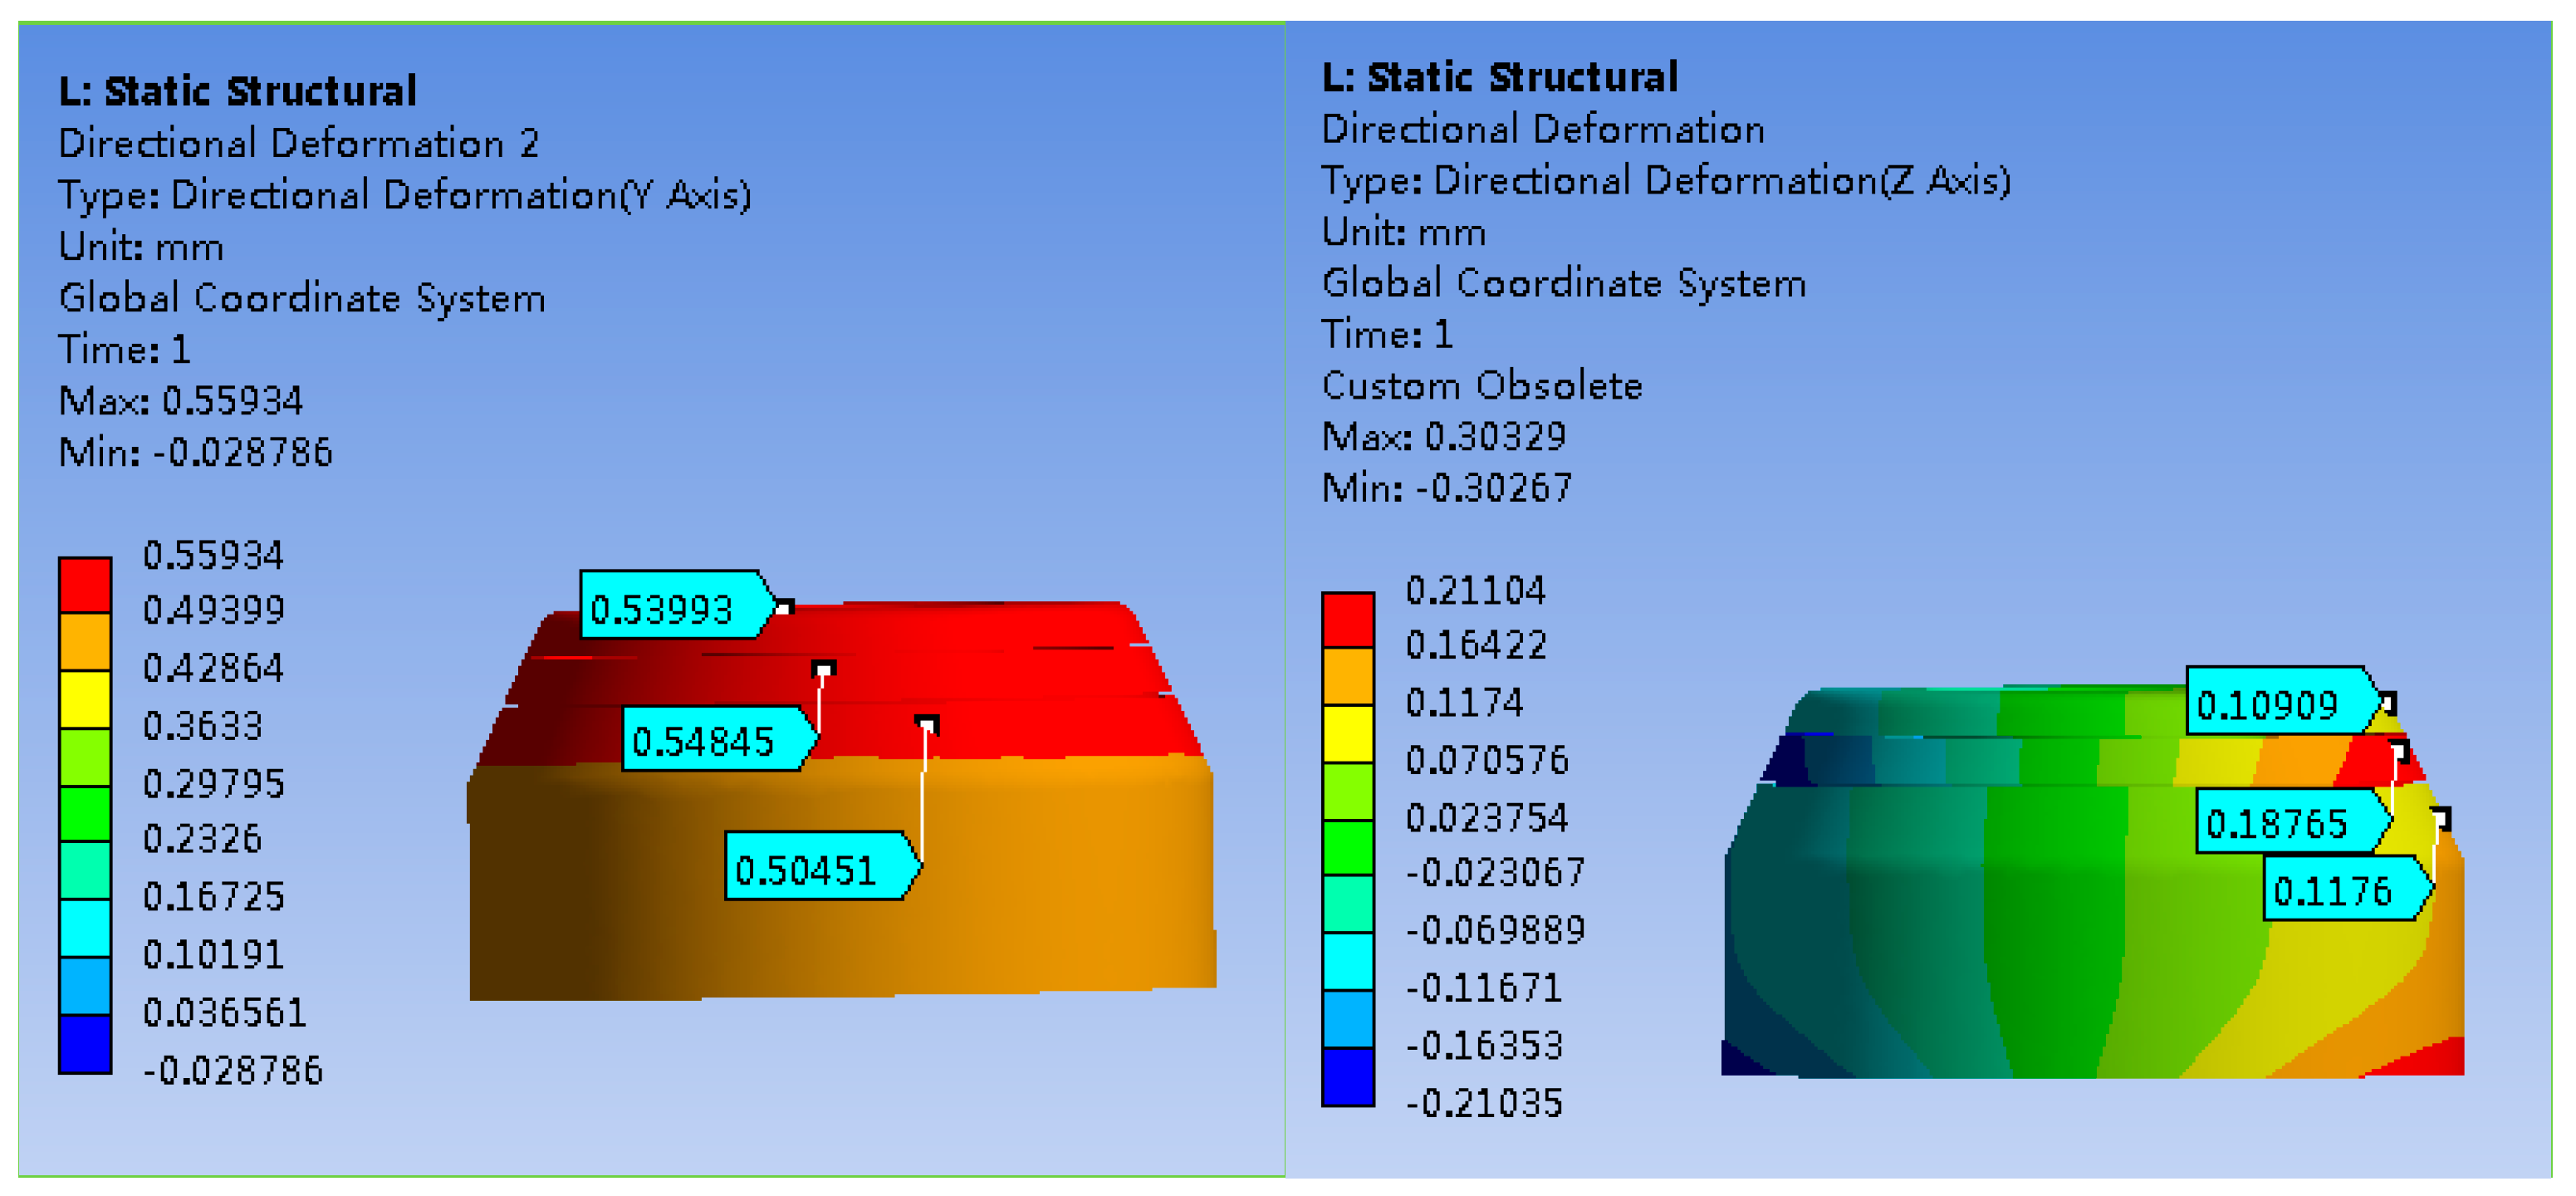
Task: Click cyan swatch in Z-axis legend
Action: point(1347,961)
